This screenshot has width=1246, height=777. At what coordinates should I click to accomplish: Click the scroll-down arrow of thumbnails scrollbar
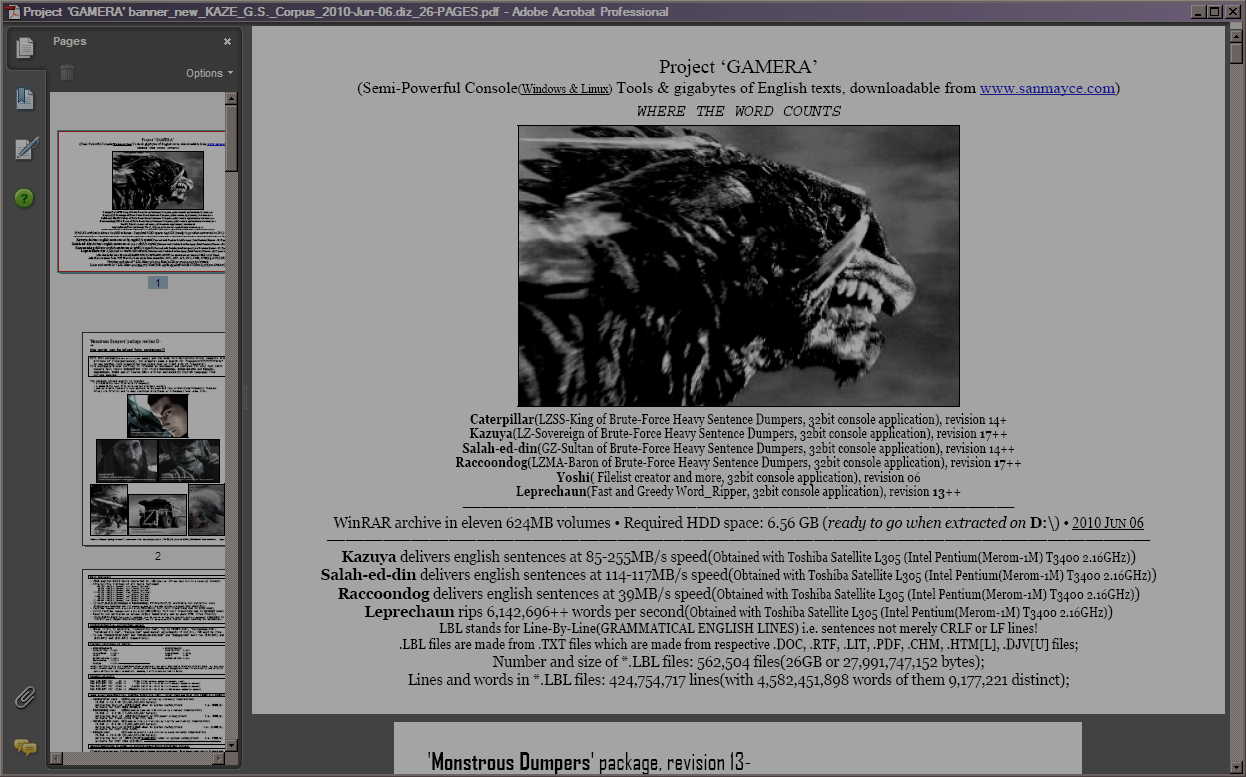232,745
